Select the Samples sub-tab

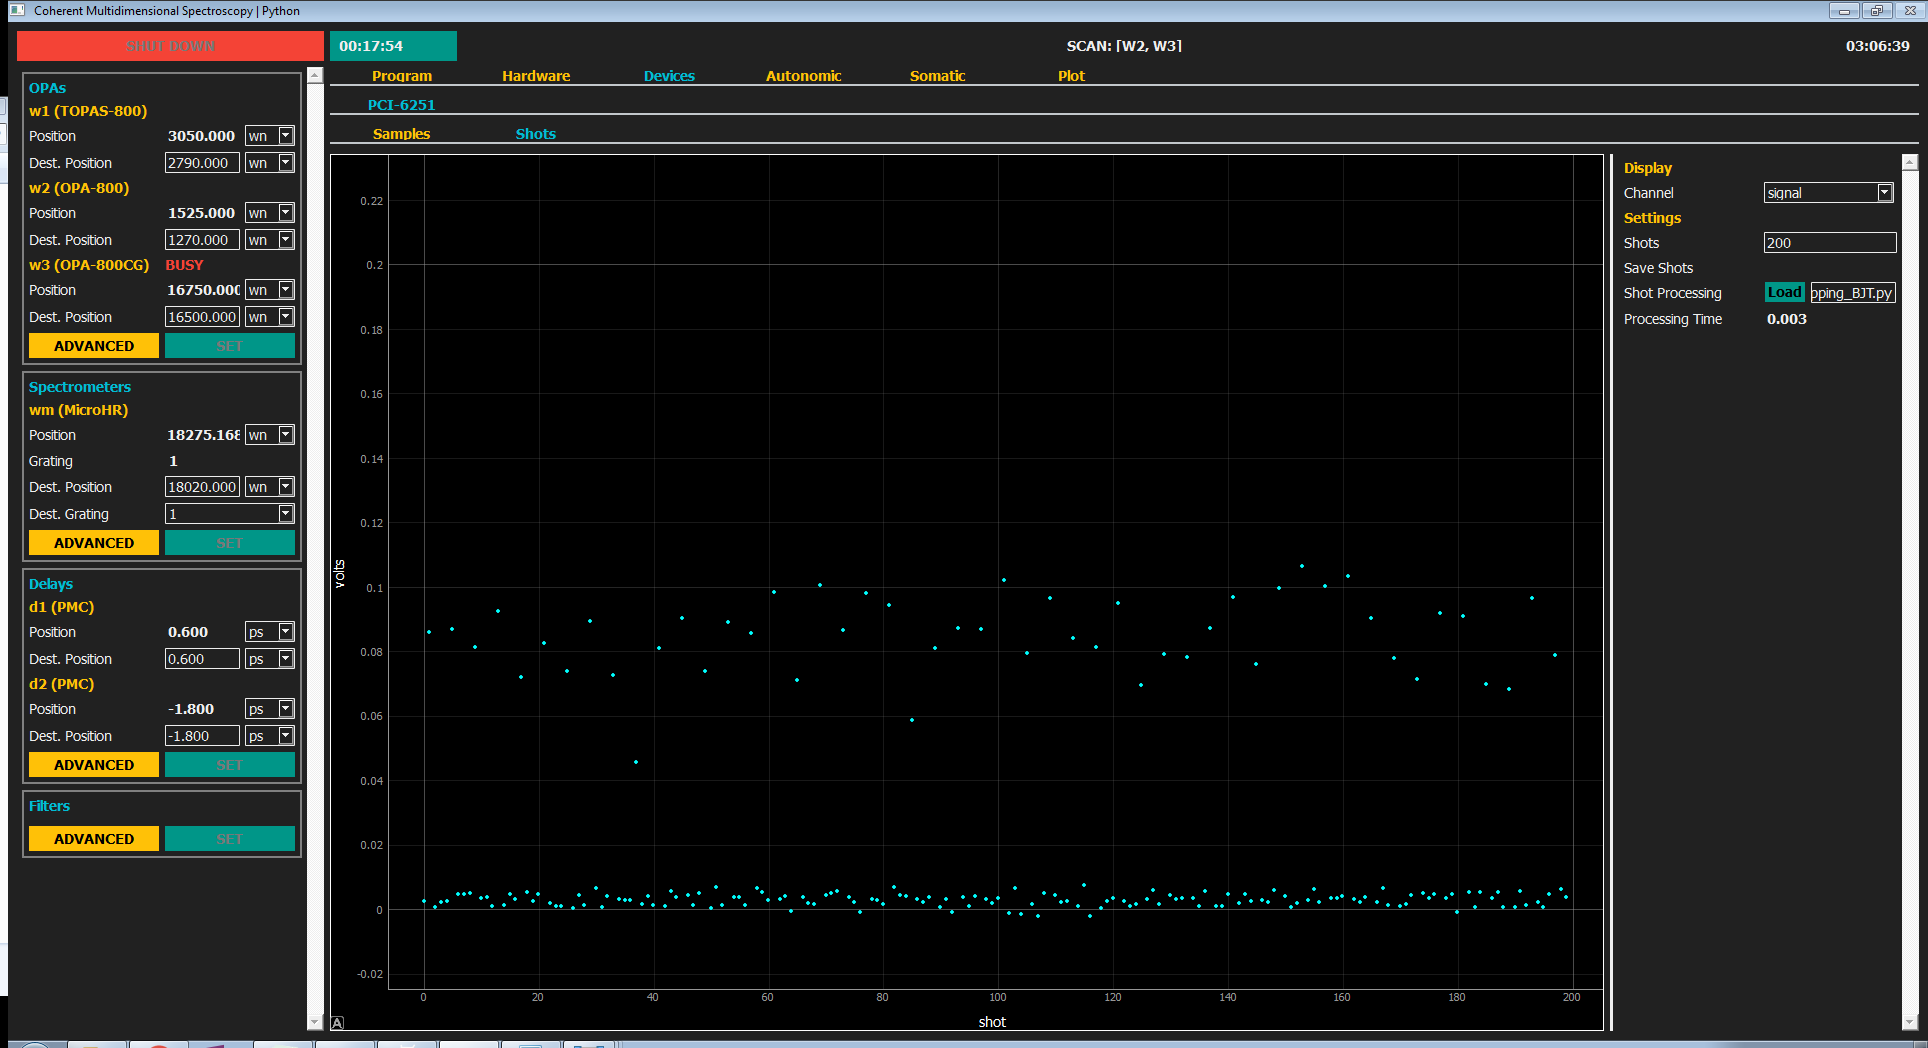tap(401, 134)
